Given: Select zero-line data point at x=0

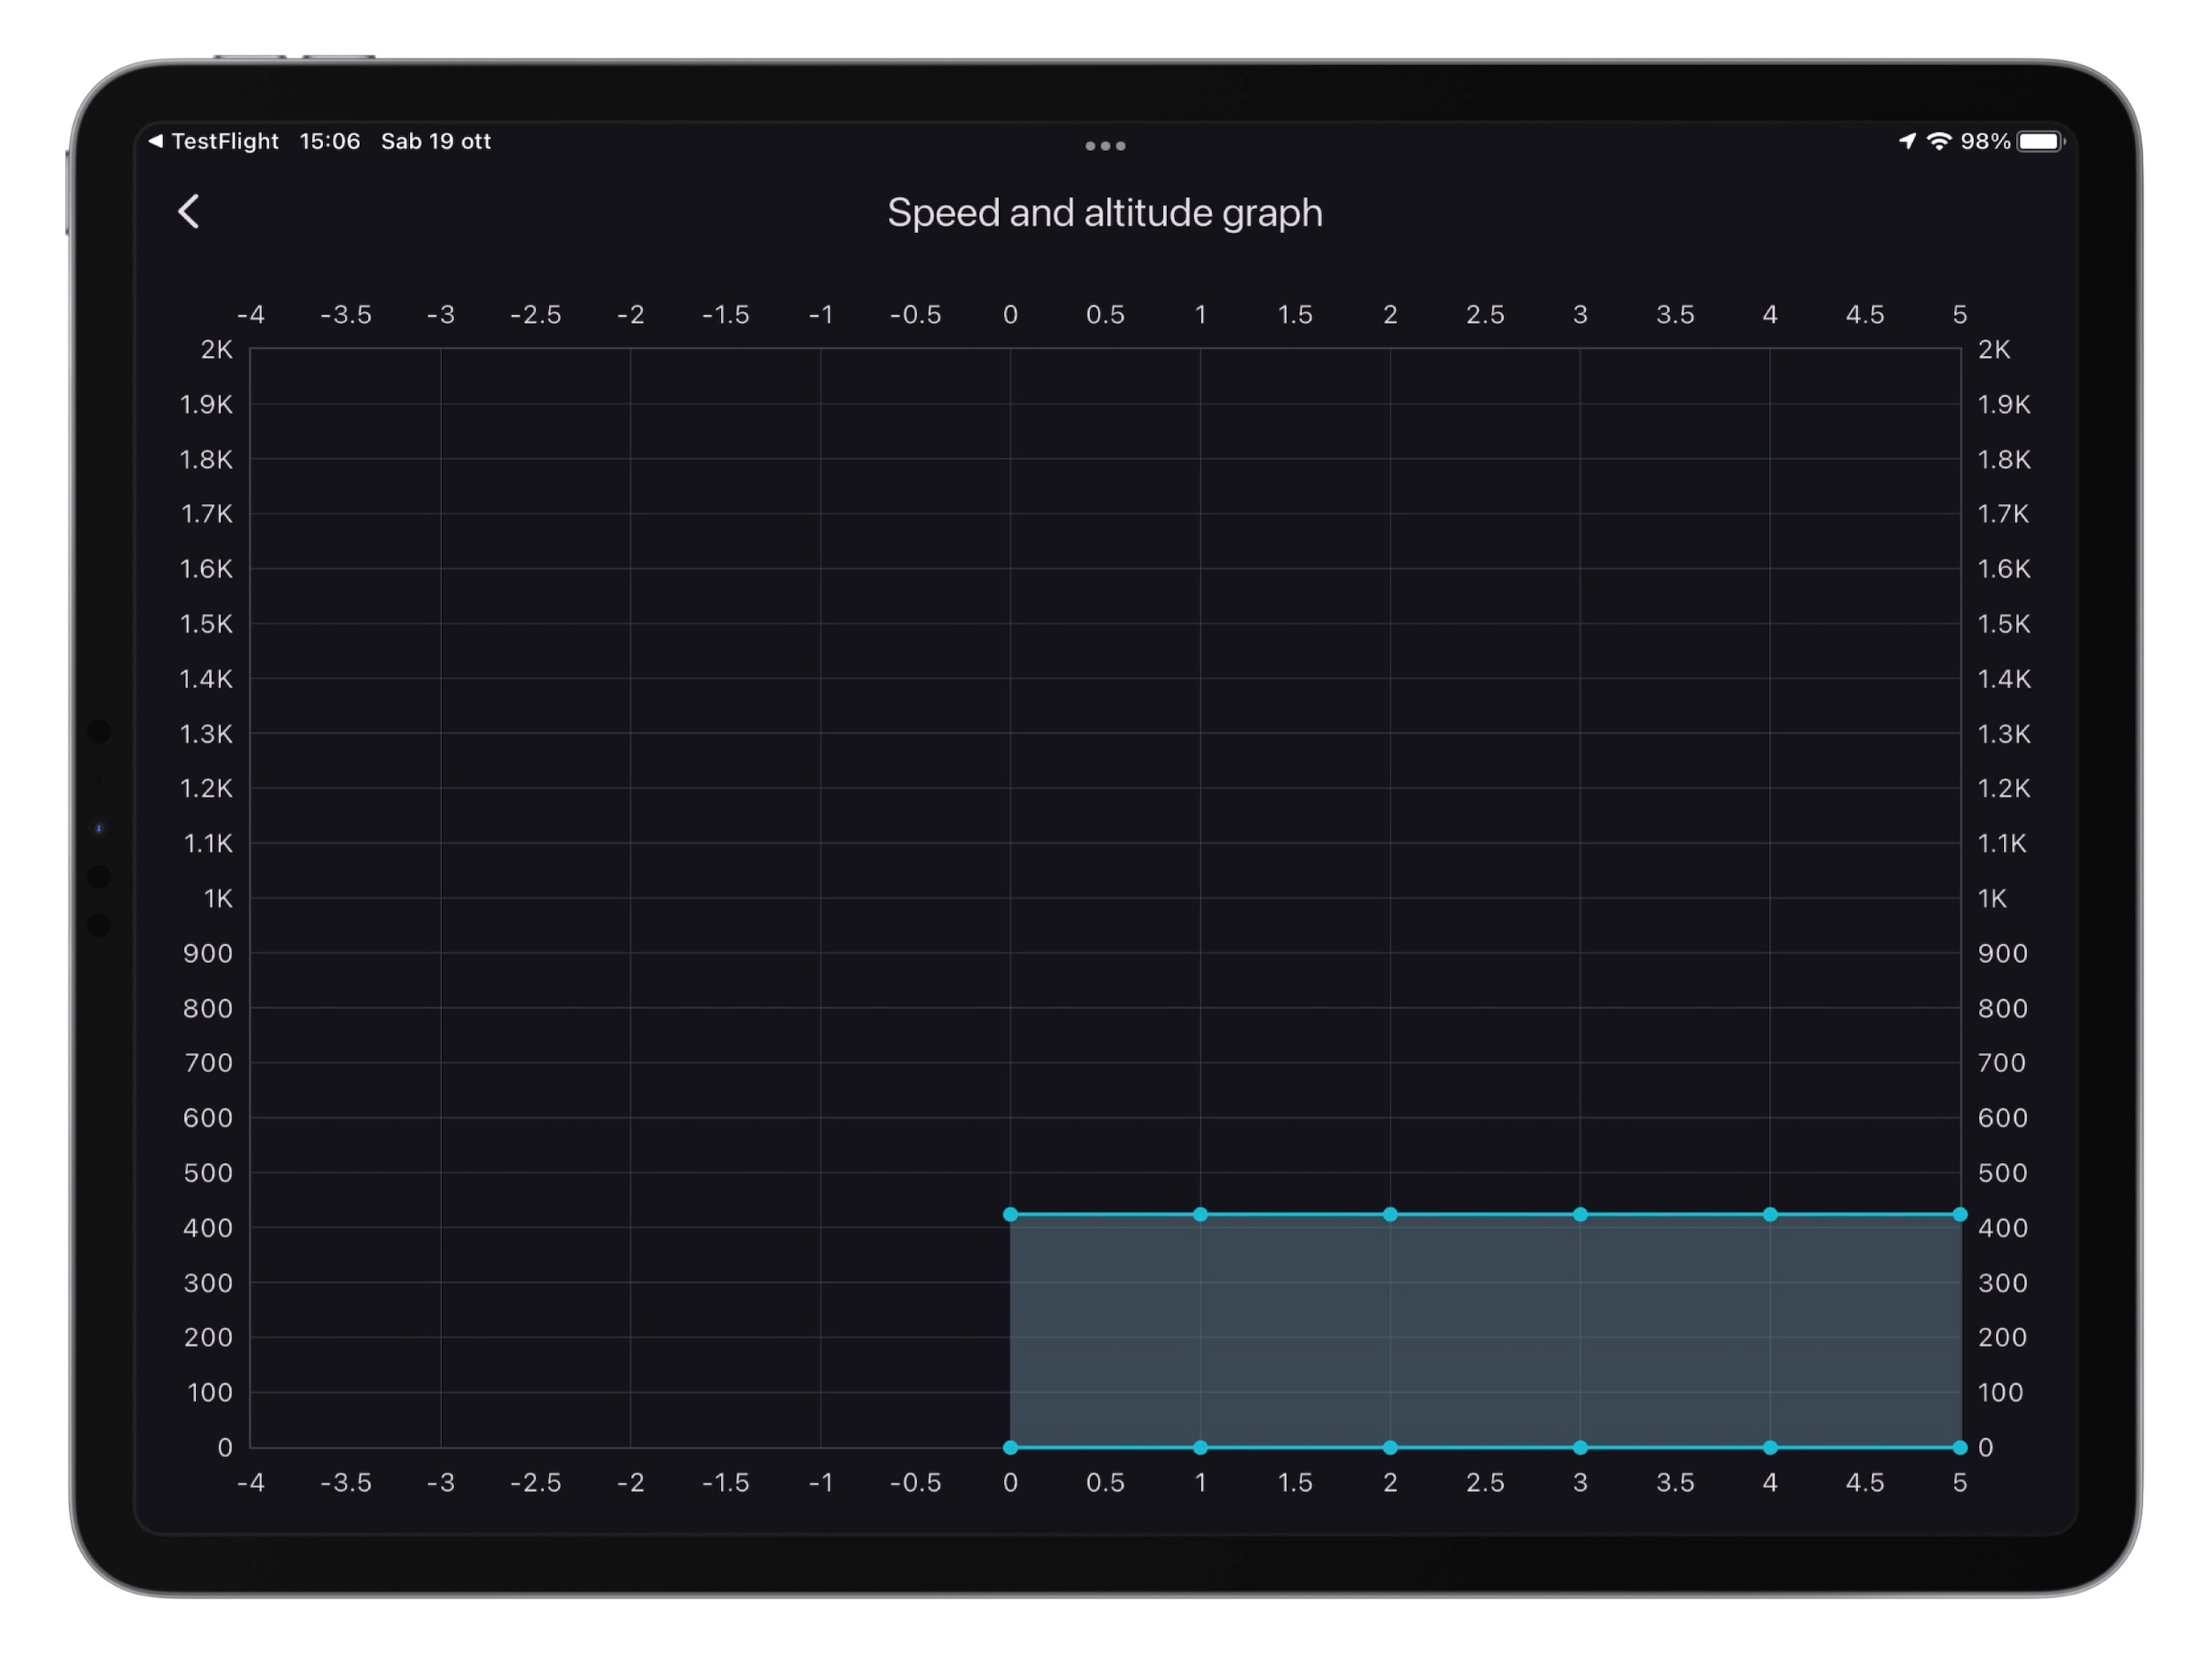Looking at the screenshot, I should [x=1010, y=1447].
